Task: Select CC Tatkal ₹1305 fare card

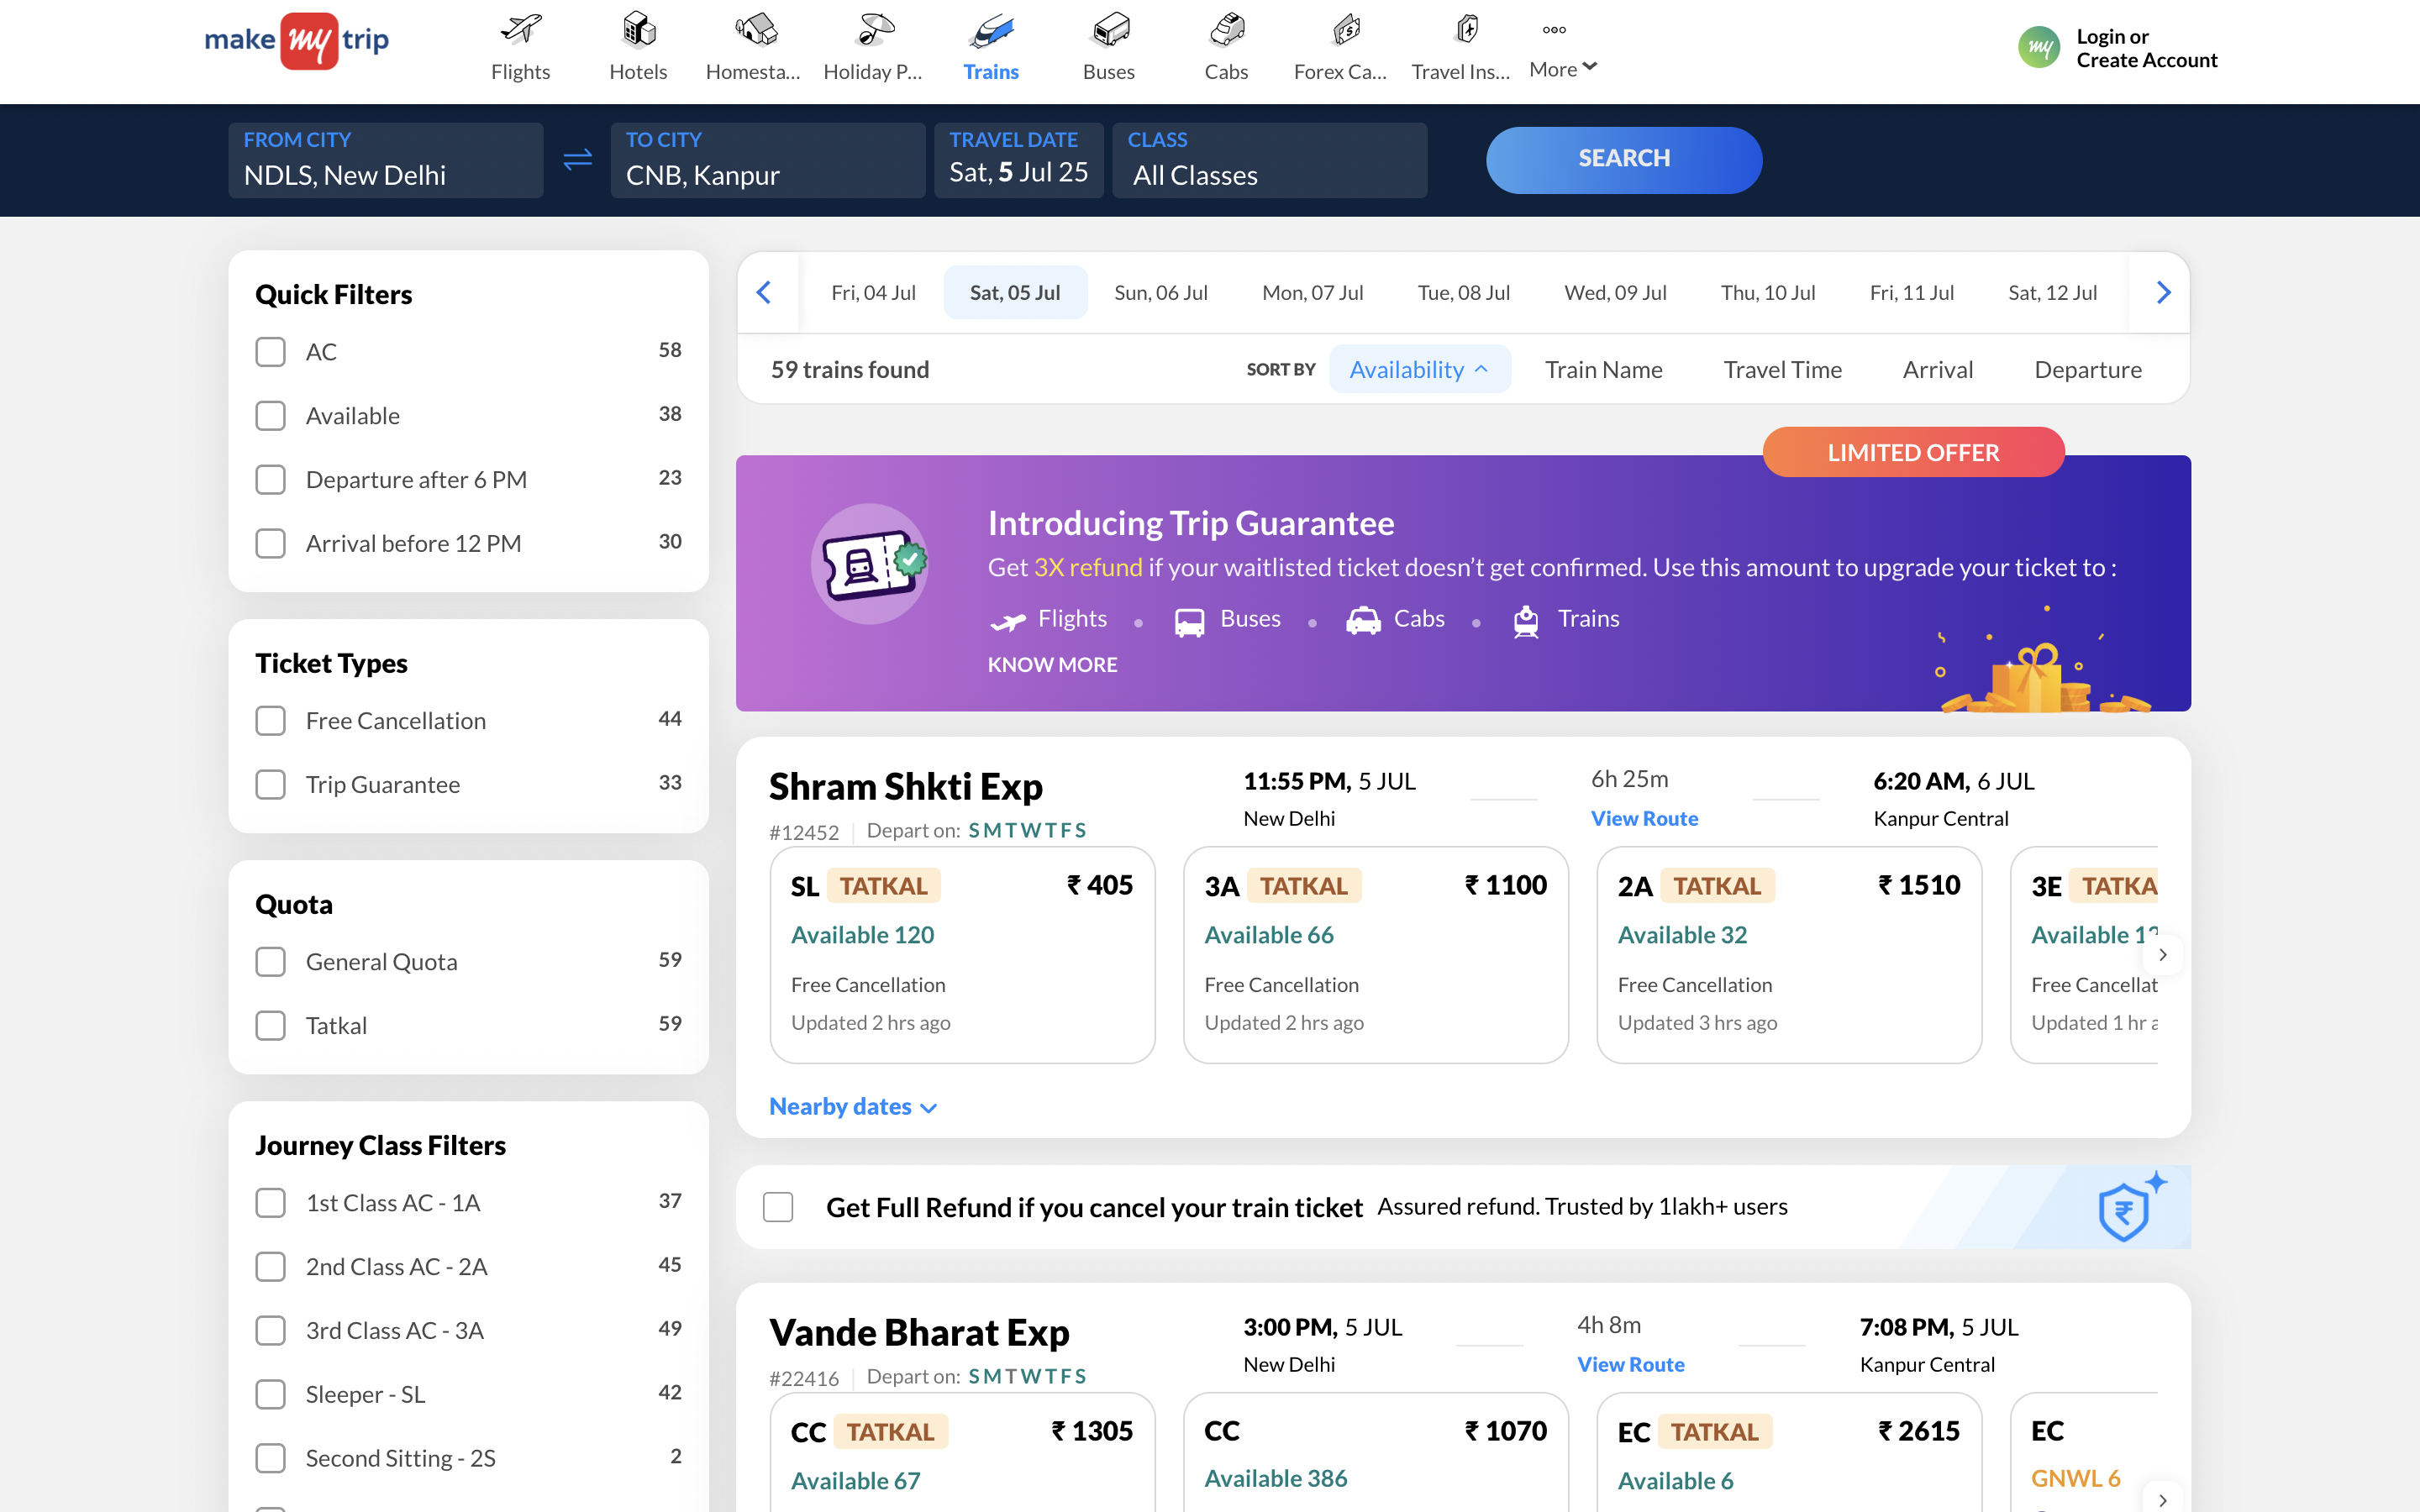Action: coord(962,1452)
